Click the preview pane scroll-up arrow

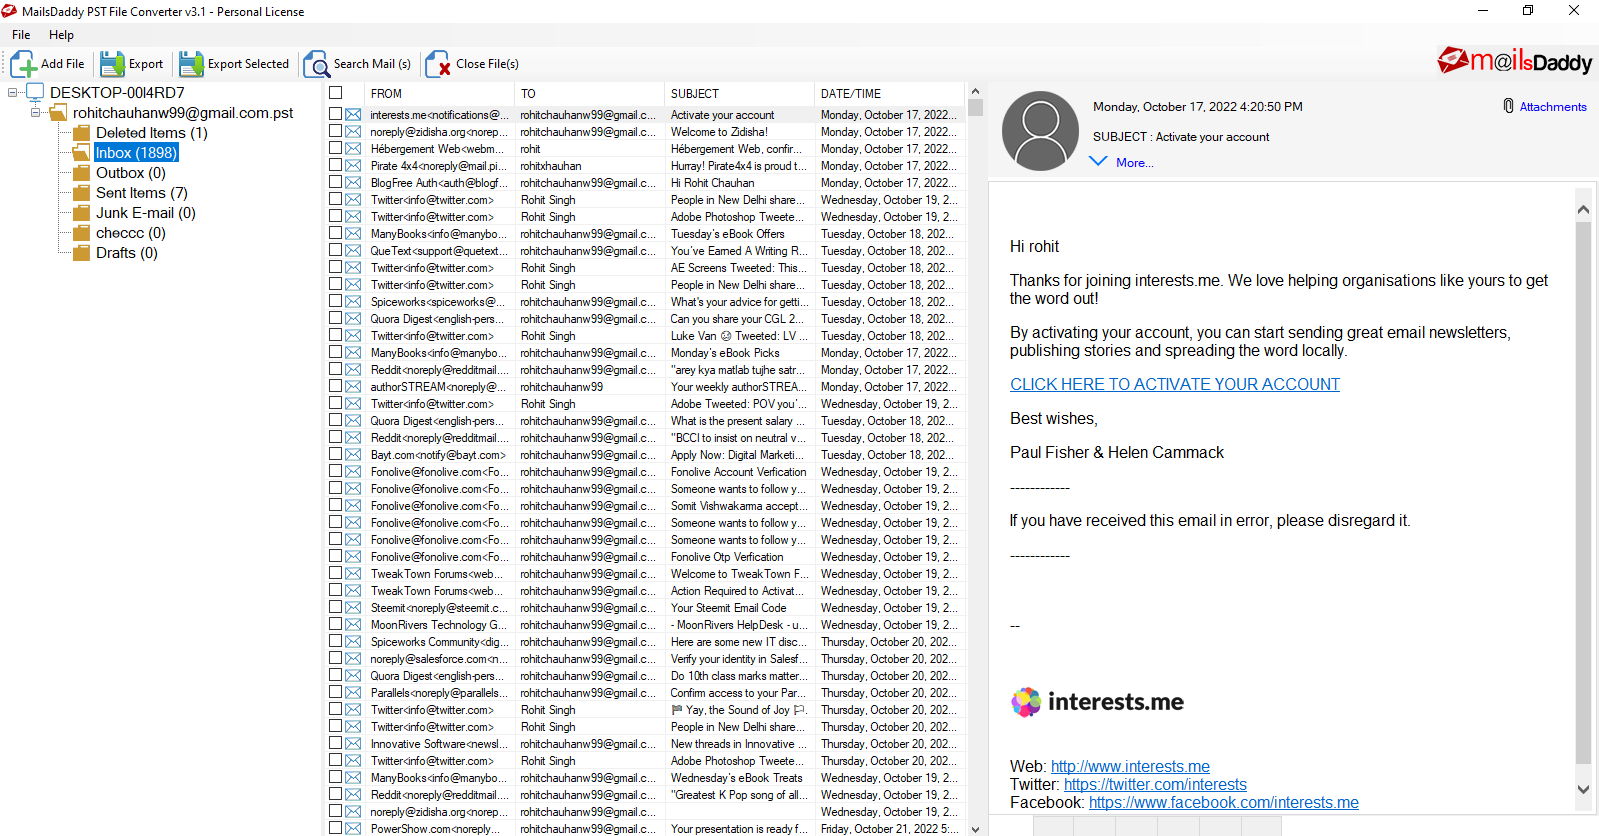point(1583,209)
